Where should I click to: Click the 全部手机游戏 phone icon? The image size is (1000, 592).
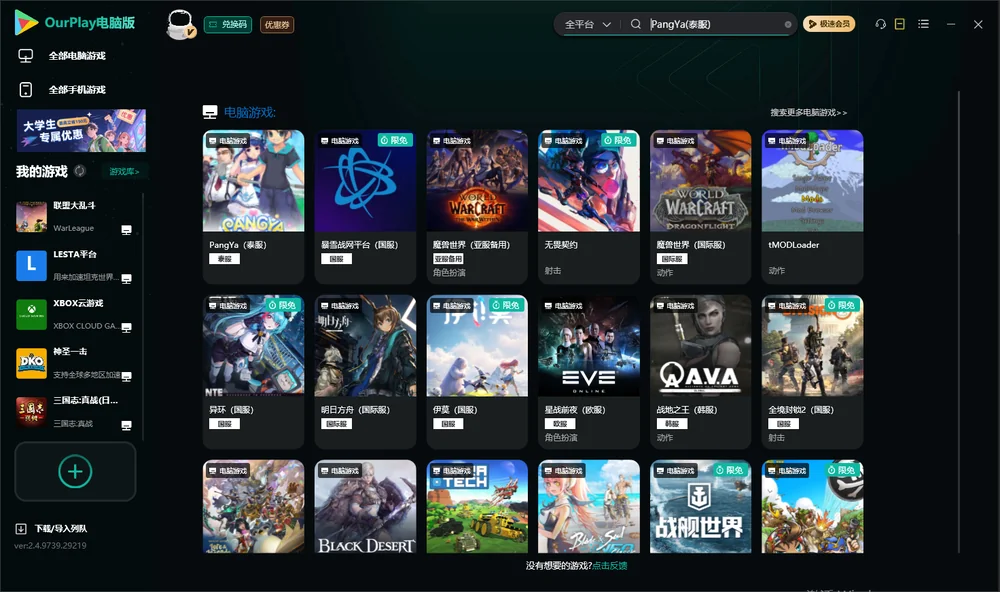[26, 89]
